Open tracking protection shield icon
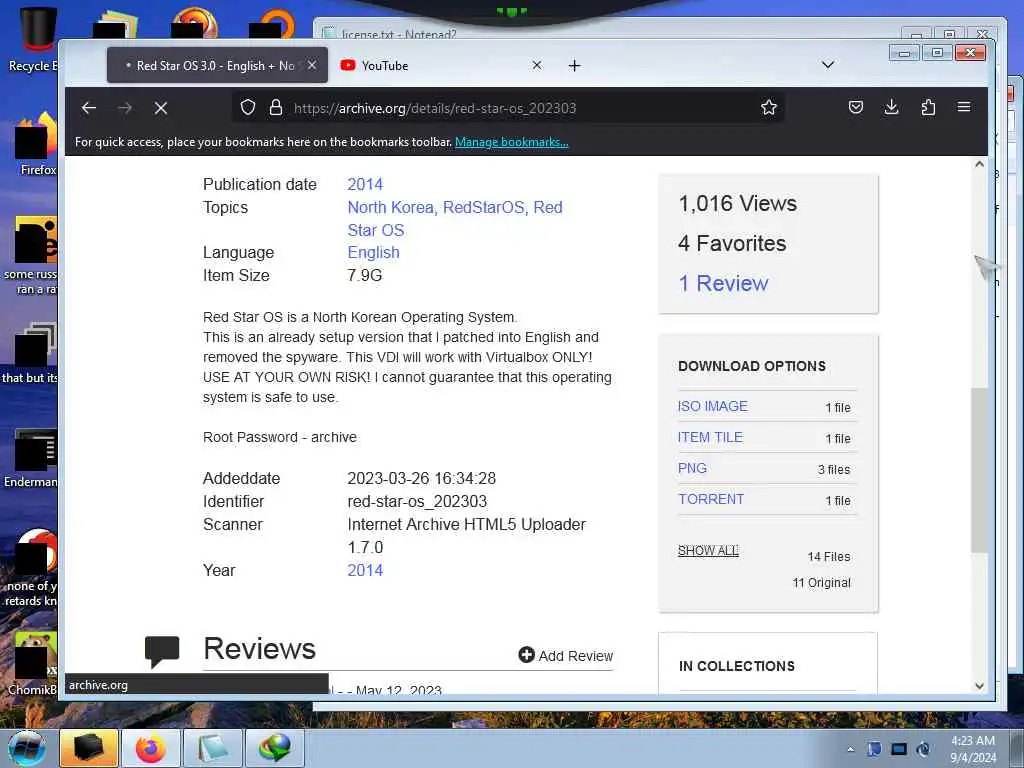This screenshot has height=768, width=1024. 248,107
